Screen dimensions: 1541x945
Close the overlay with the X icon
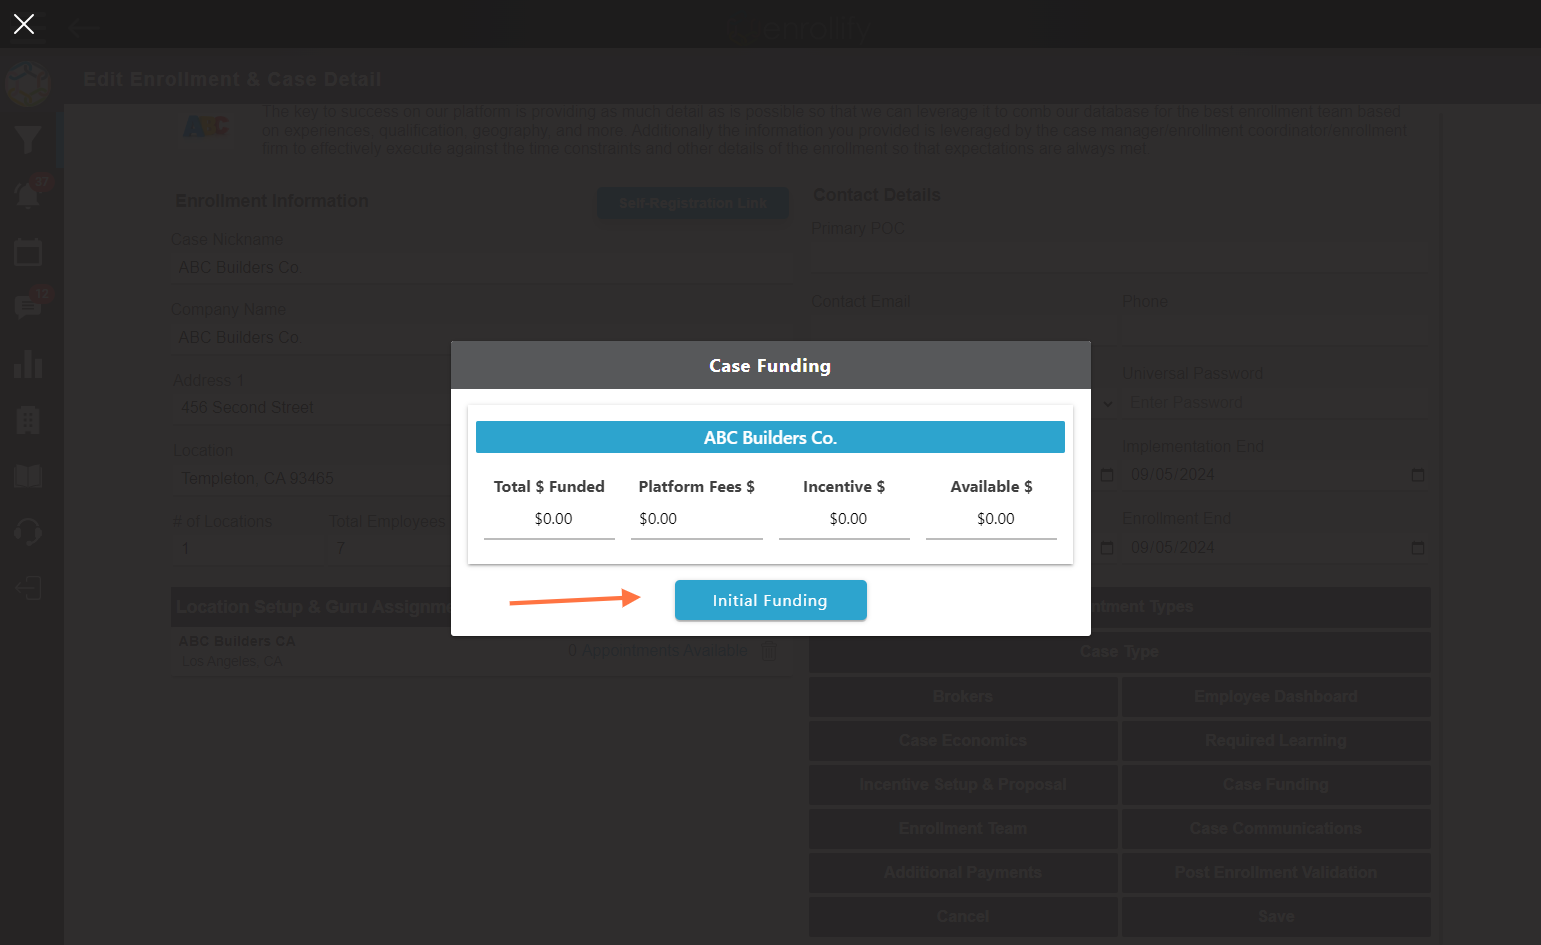pos(24,24)
